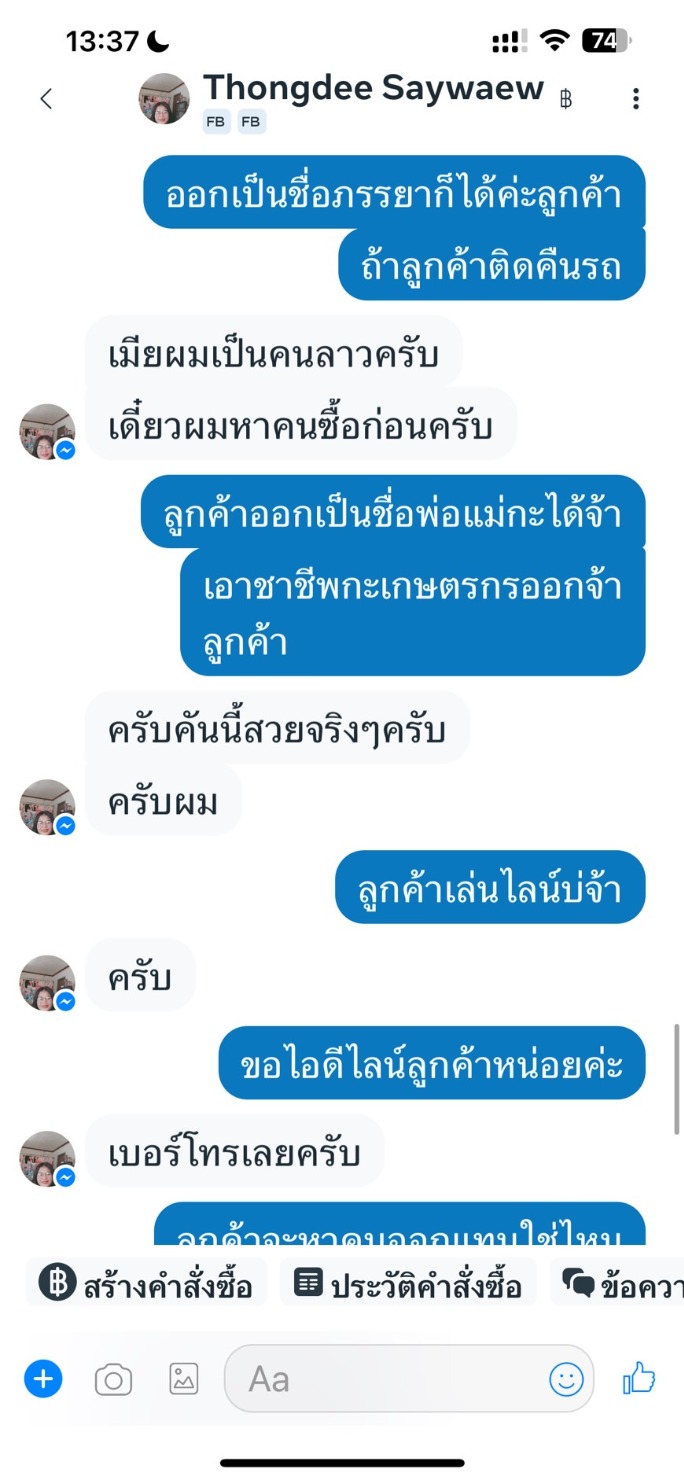Screen dimensions: 684x1480
Task: Open the camera icon
Action: coord(113,1380)
